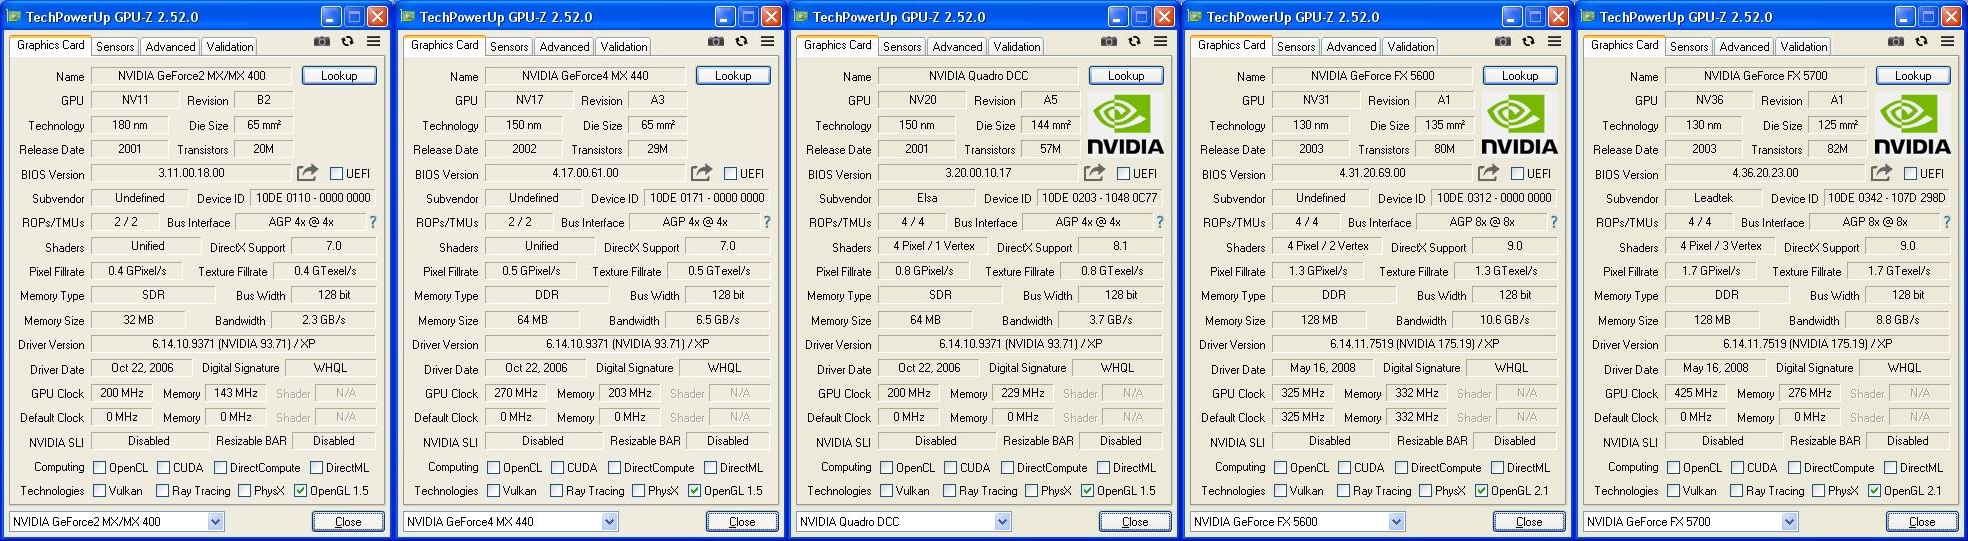Click BIOS export share icon in GeForce2 MX window
Viewport: 1968px width, 541px height.
[x=308, y=173]
